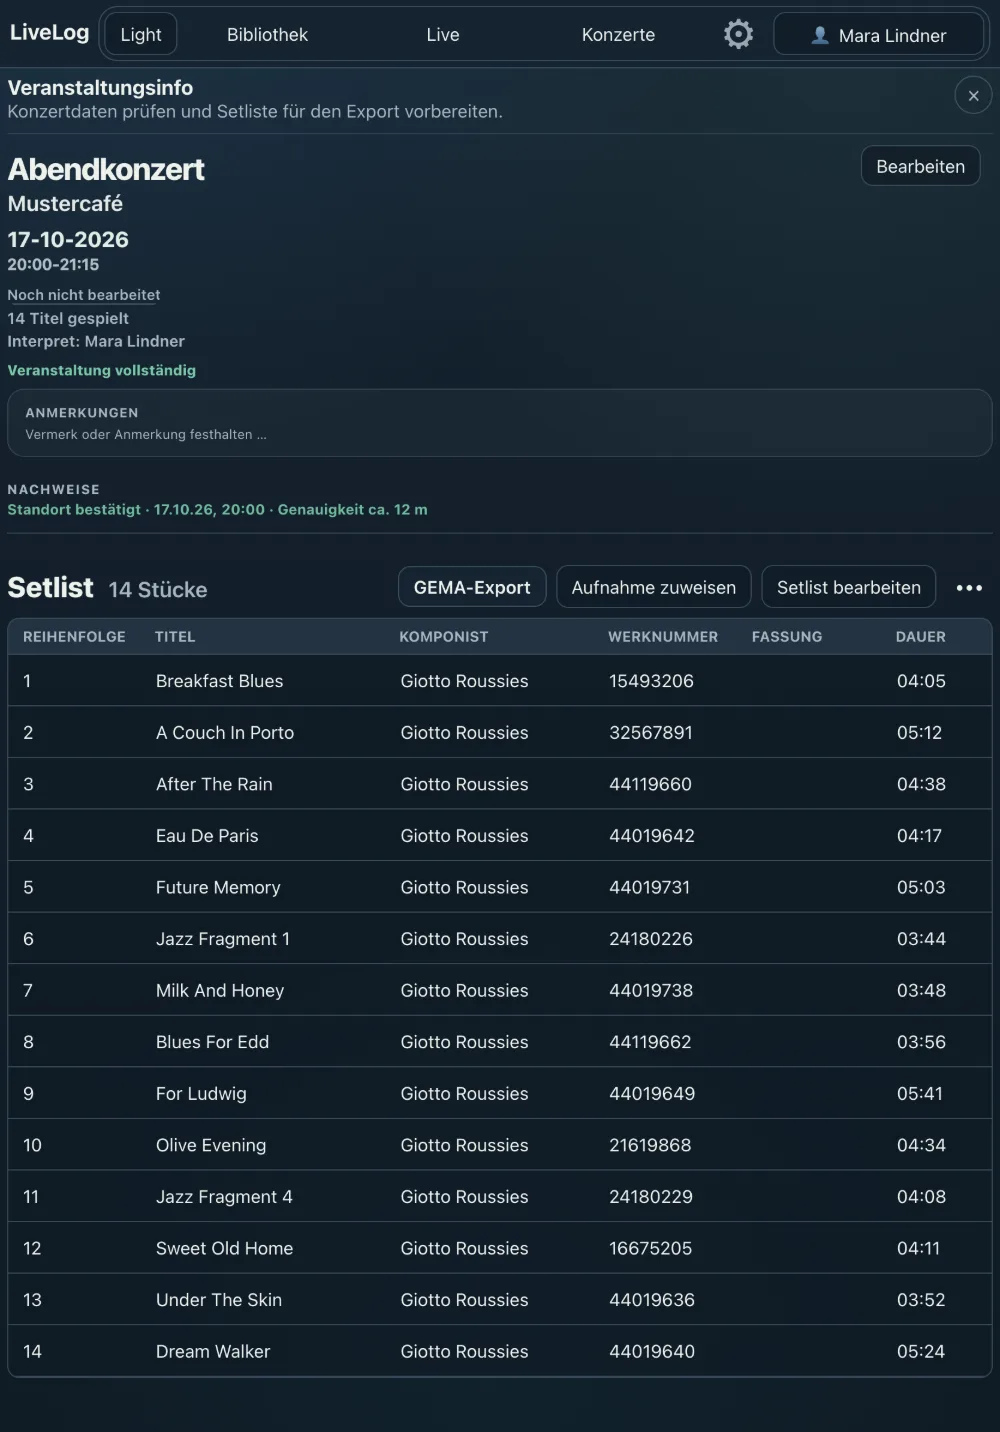Open settings via the gear icon
The height and width of the screenshot is (1432, 1000).
738,34
